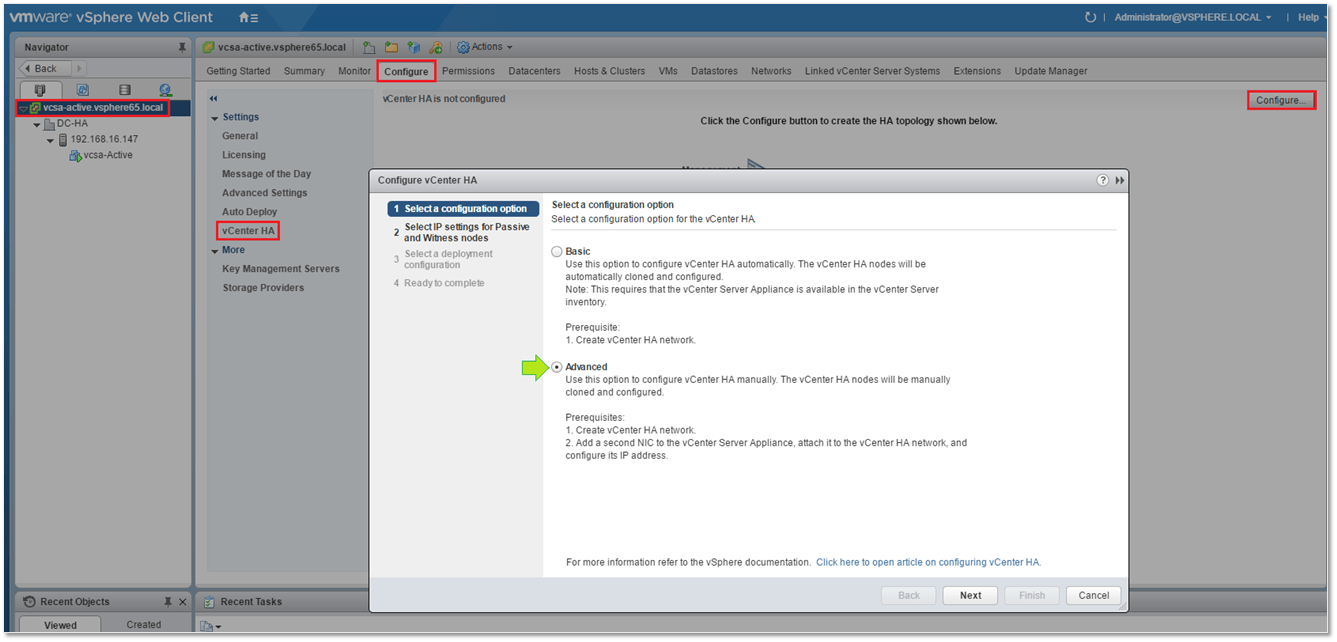The width and height of the screenshot is (1337, 642).
Task: Click the New Folder toolbar icon
Action: 391,47
